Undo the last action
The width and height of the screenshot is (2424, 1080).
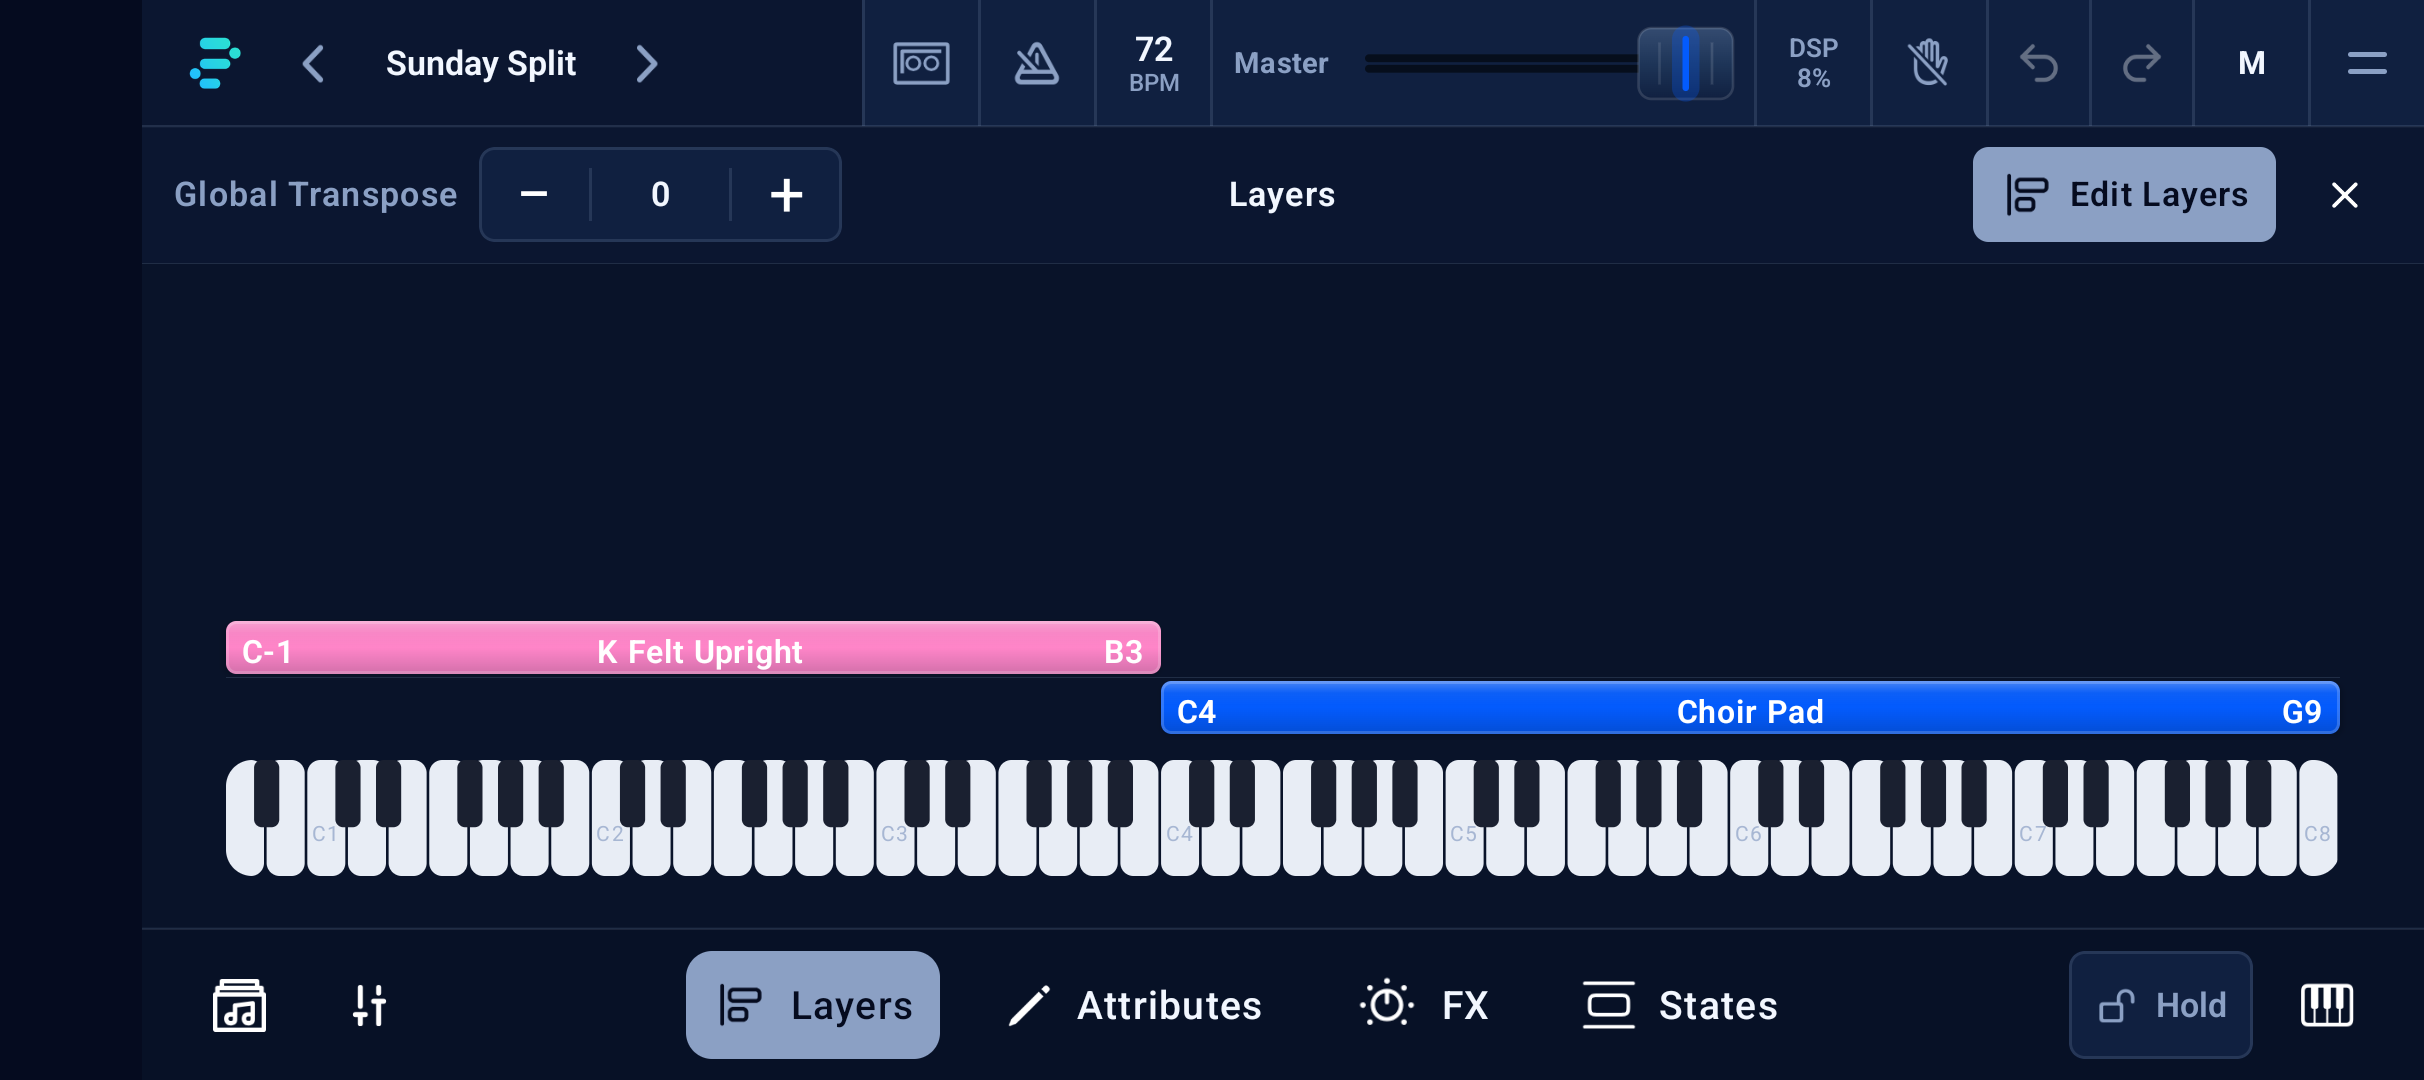tap(2039, 63)
